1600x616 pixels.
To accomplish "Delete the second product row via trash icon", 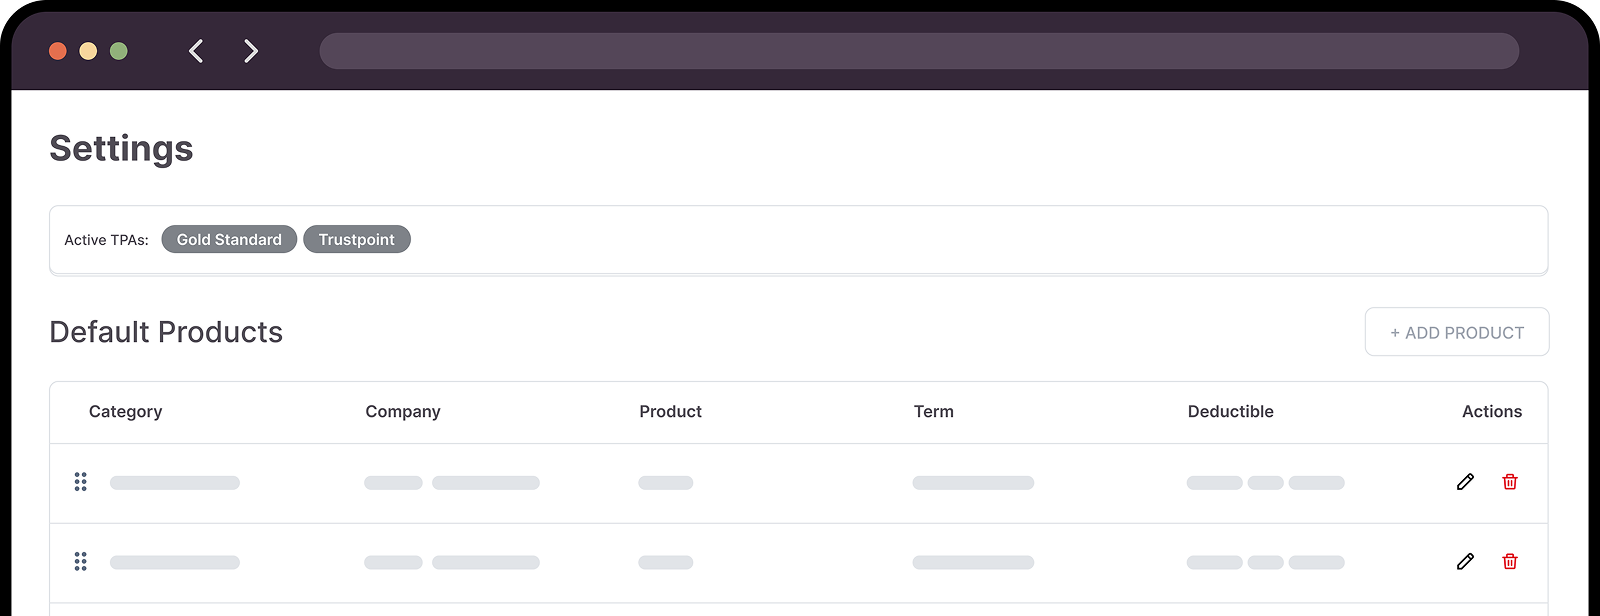I will (1510, 562).
